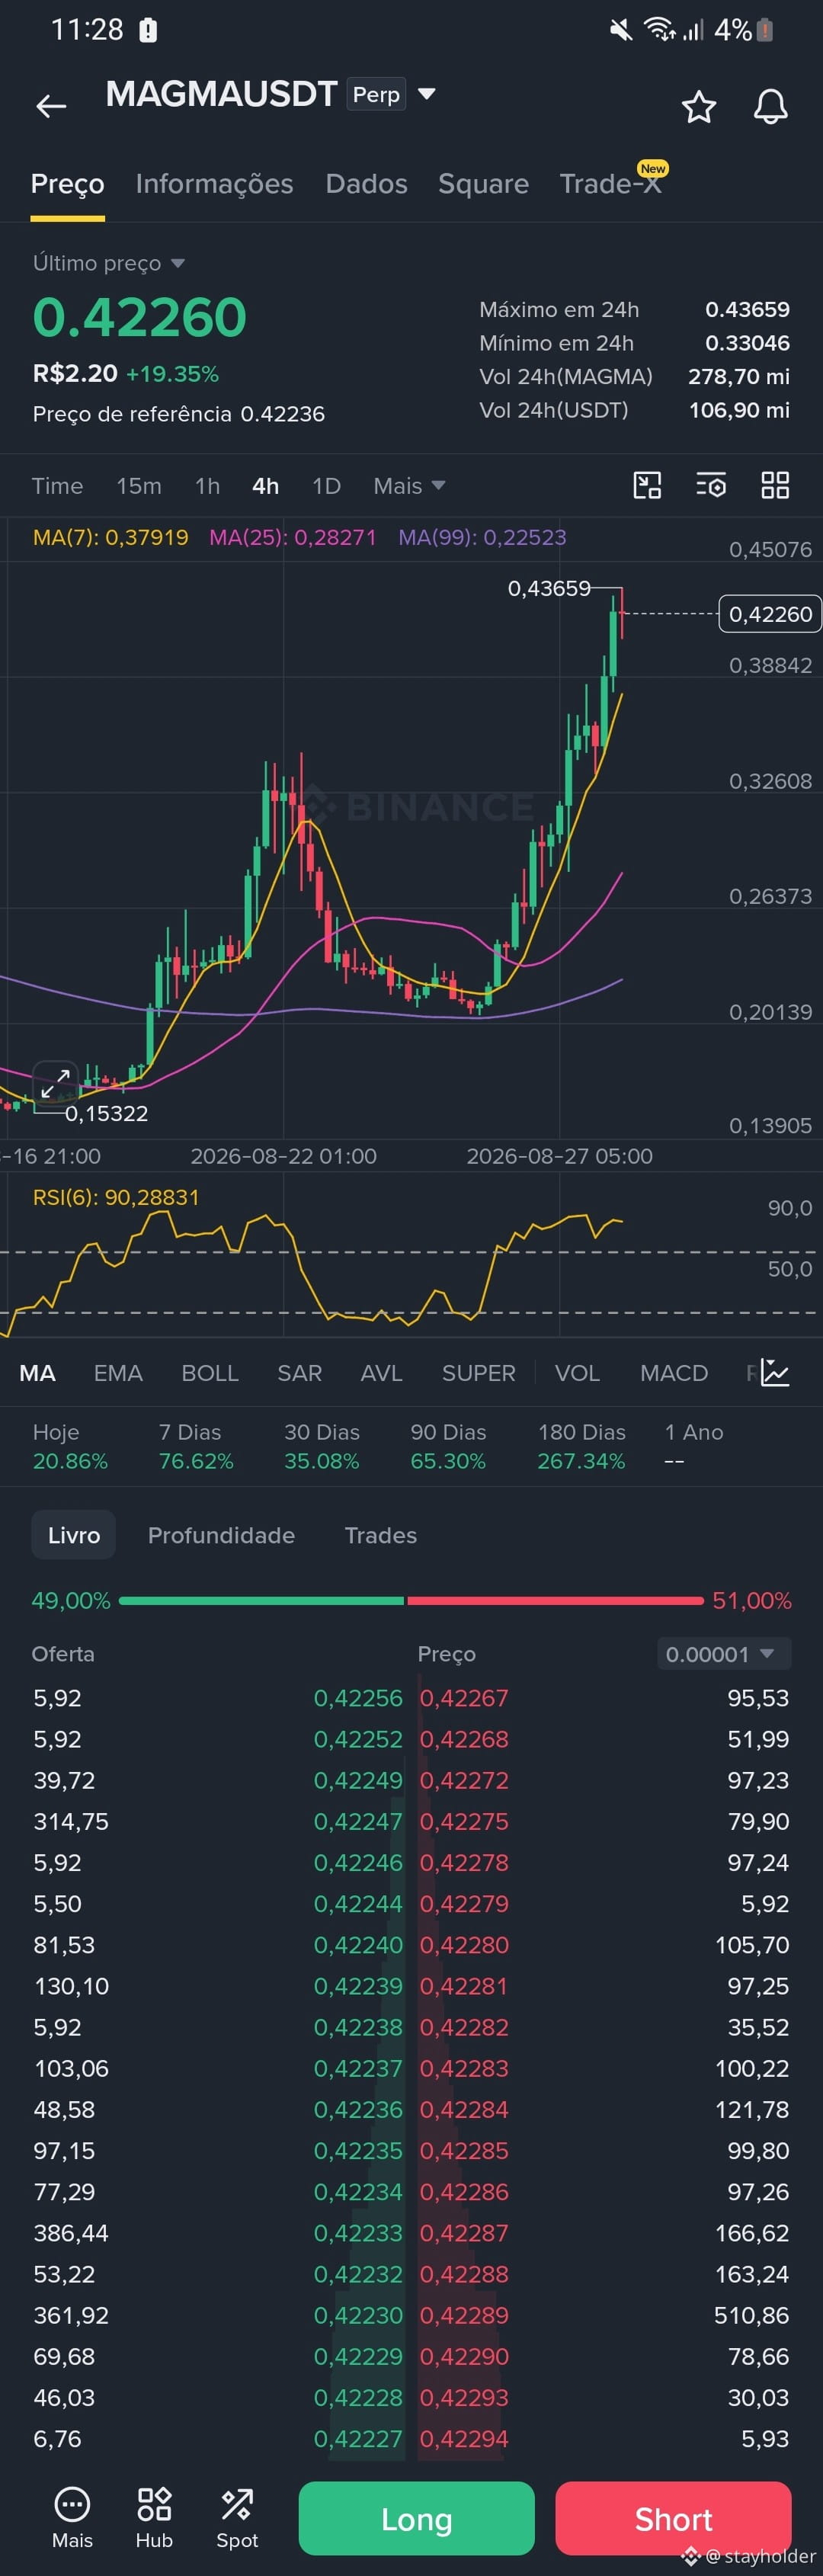Tap MA(25) value label
Image resolution: width=823 pixels, height=2576 pixels.
click(x=293, y=537)
